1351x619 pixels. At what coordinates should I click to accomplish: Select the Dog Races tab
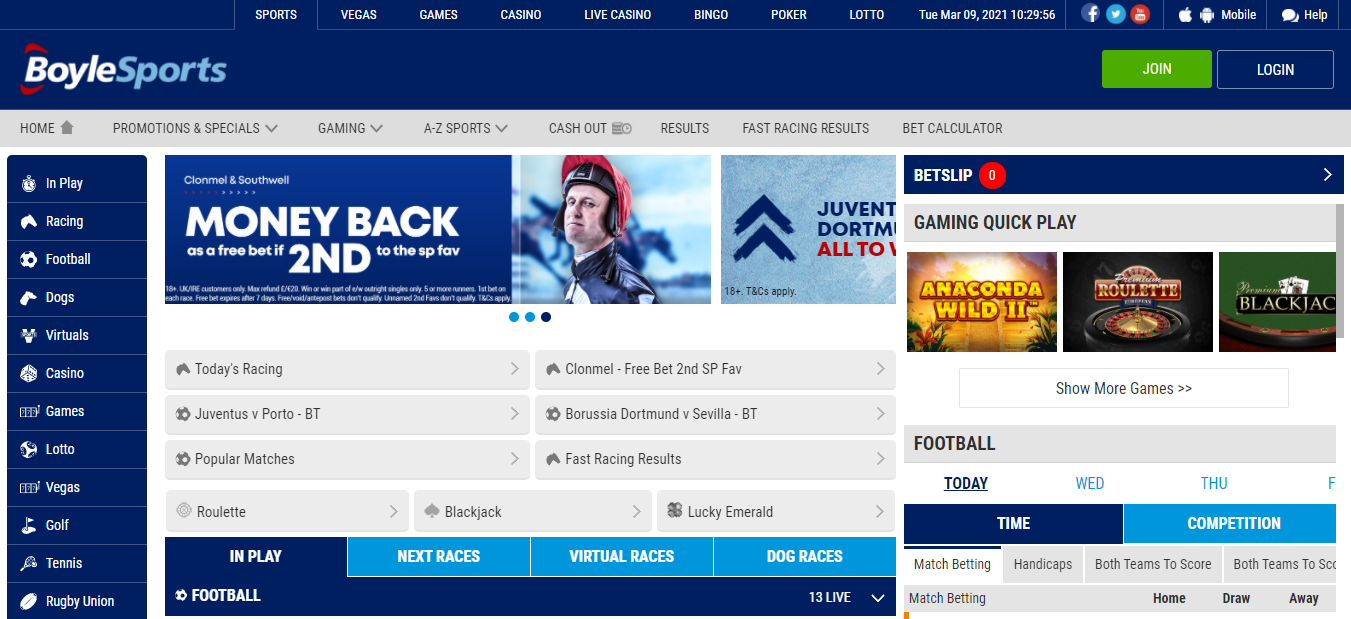point(805,557)
